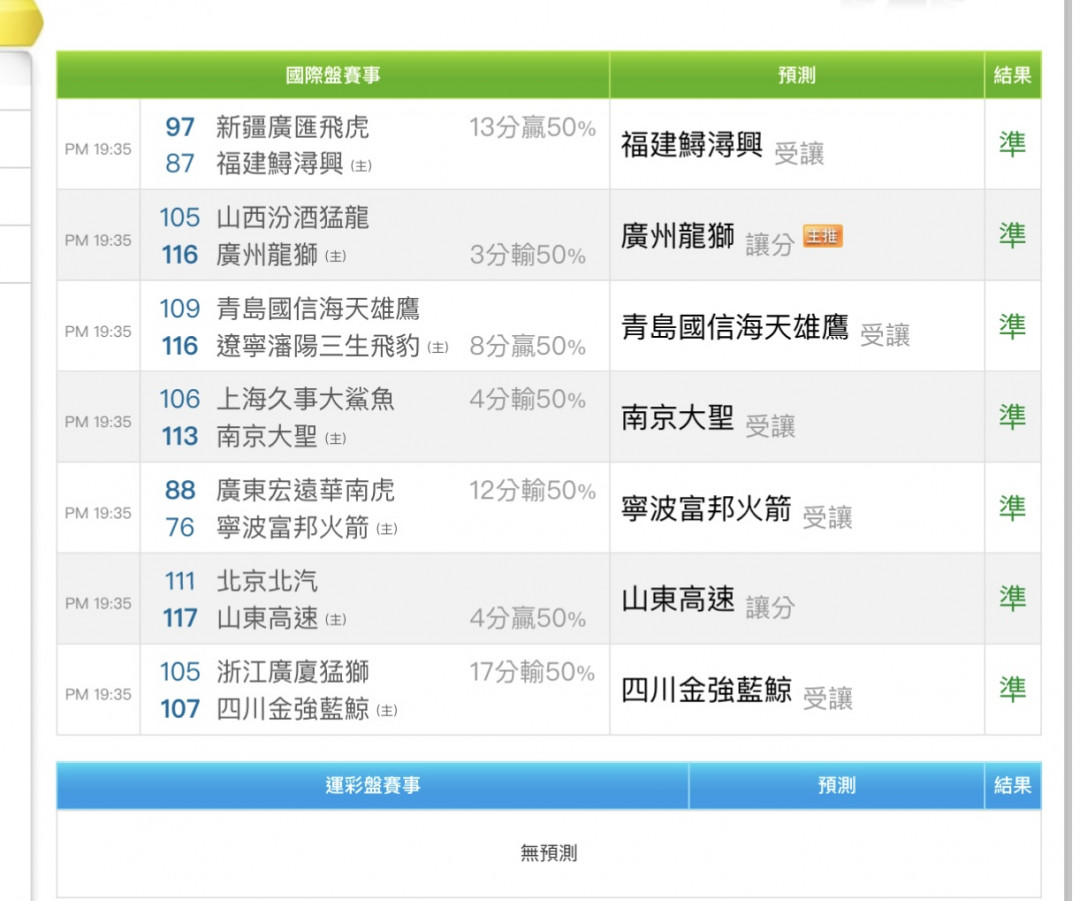Click score 116 beside 遼寧瀋陽三生飛豹
The width and height of the screenshot is (1080, 901).
point(180,346)
